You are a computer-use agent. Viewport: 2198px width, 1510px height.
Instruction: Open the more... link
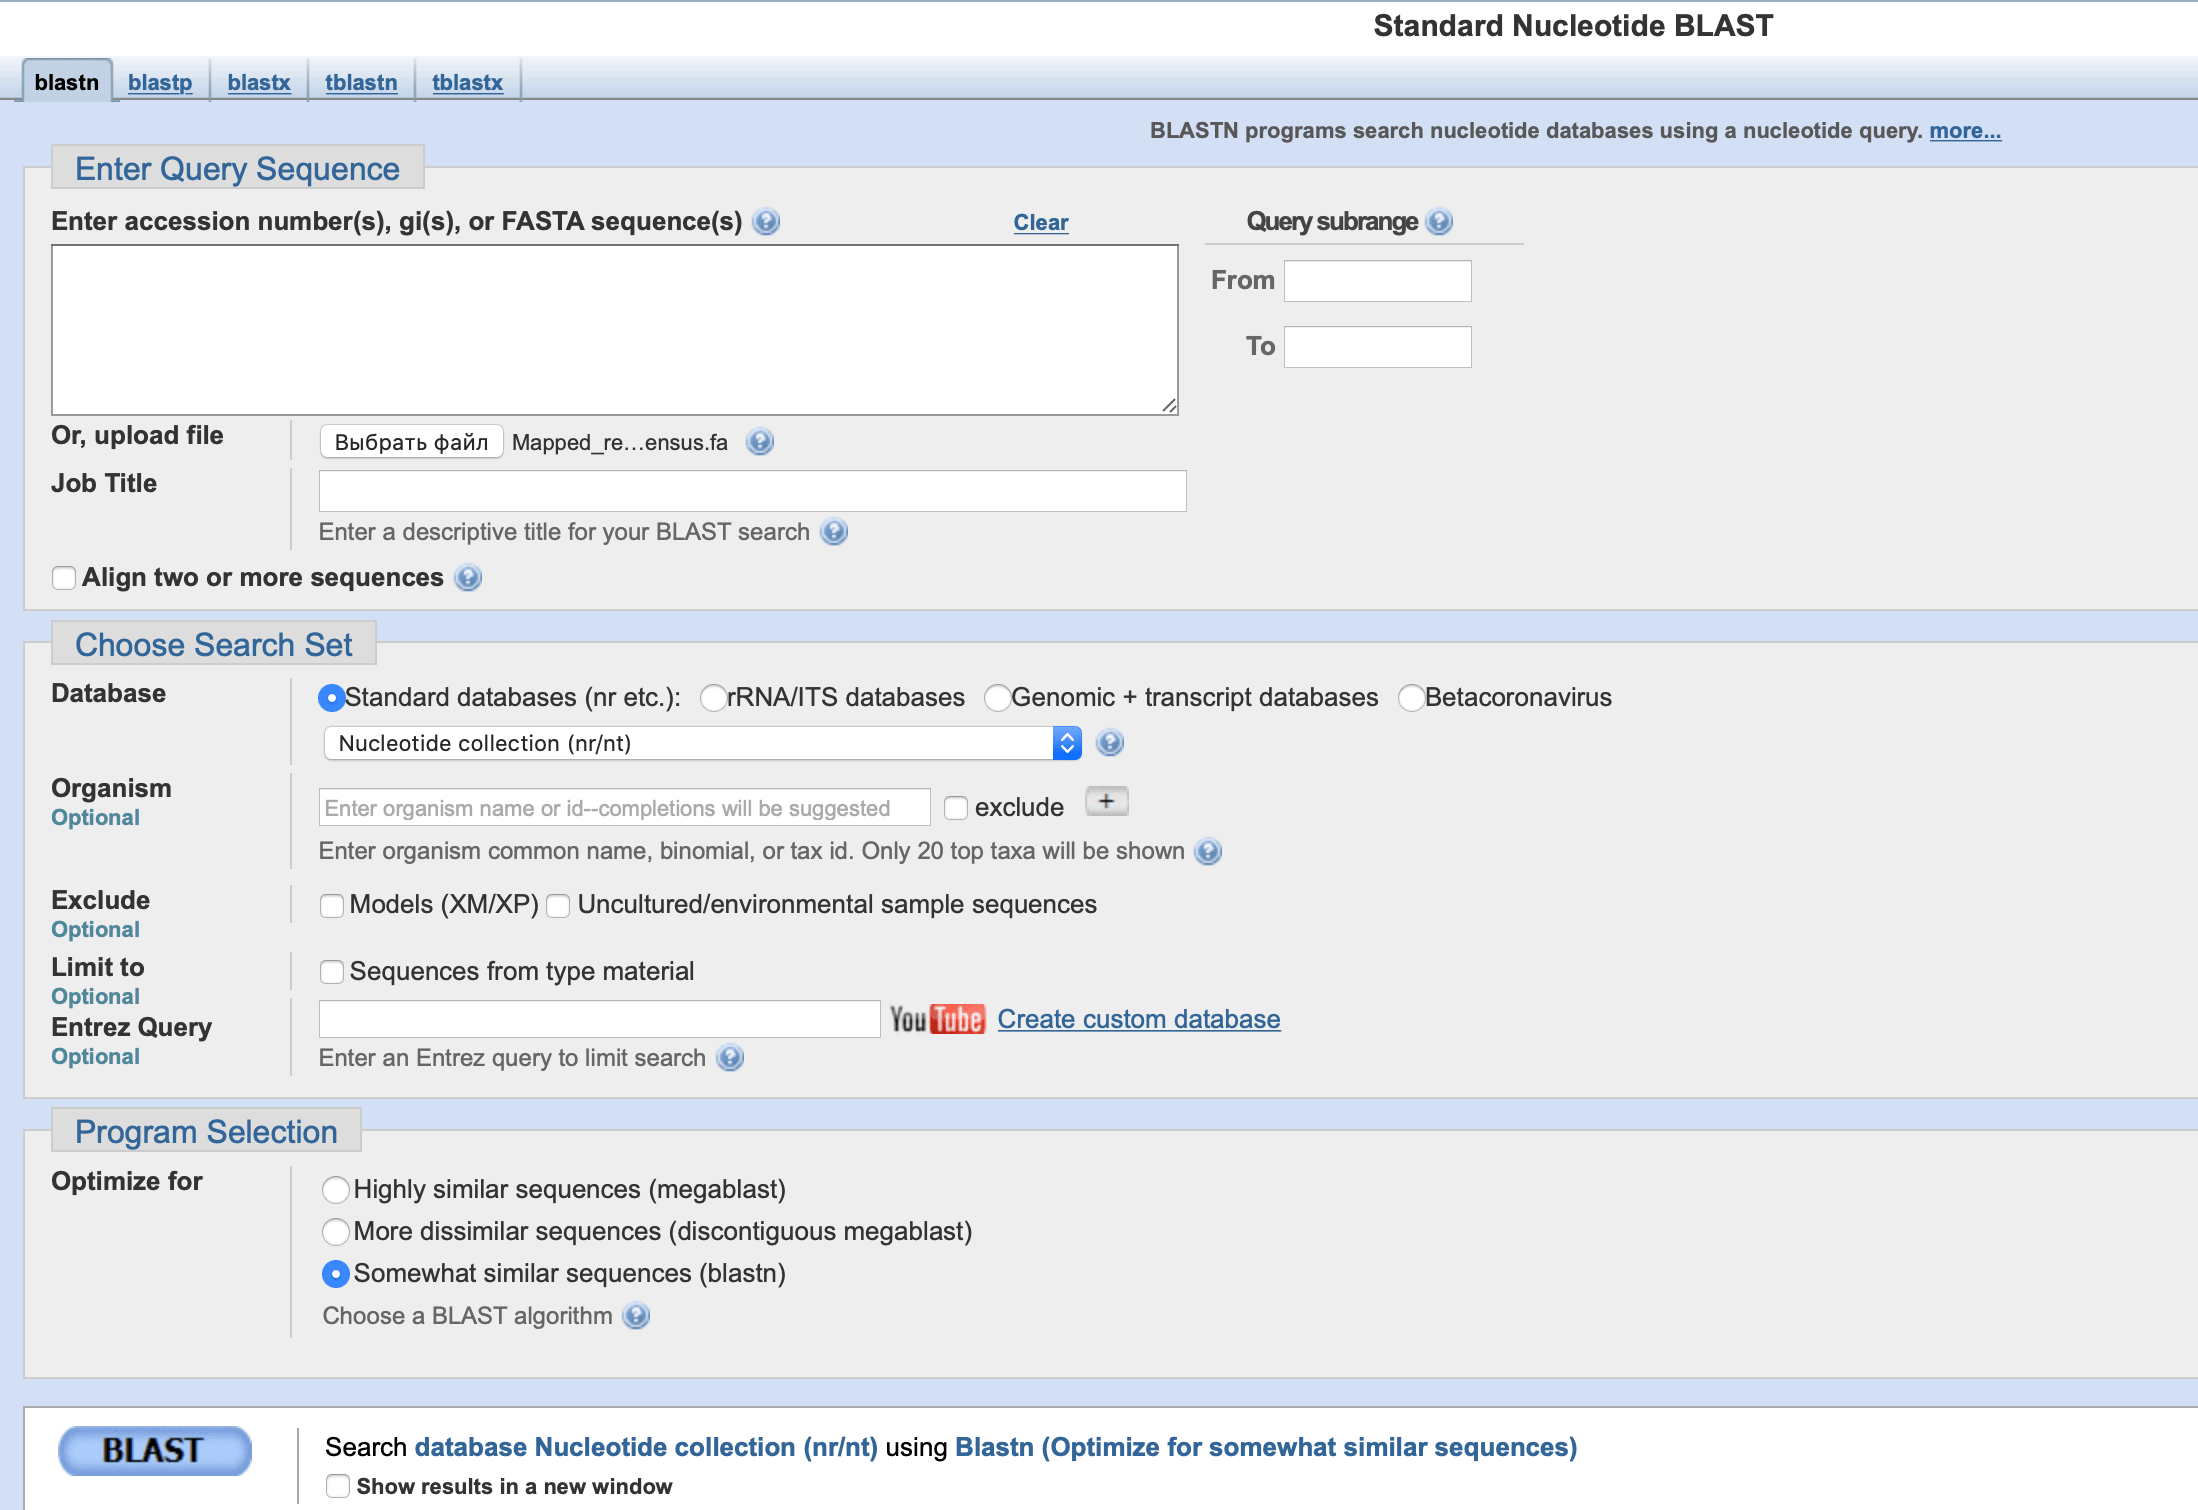click(x=1965, y=130)
